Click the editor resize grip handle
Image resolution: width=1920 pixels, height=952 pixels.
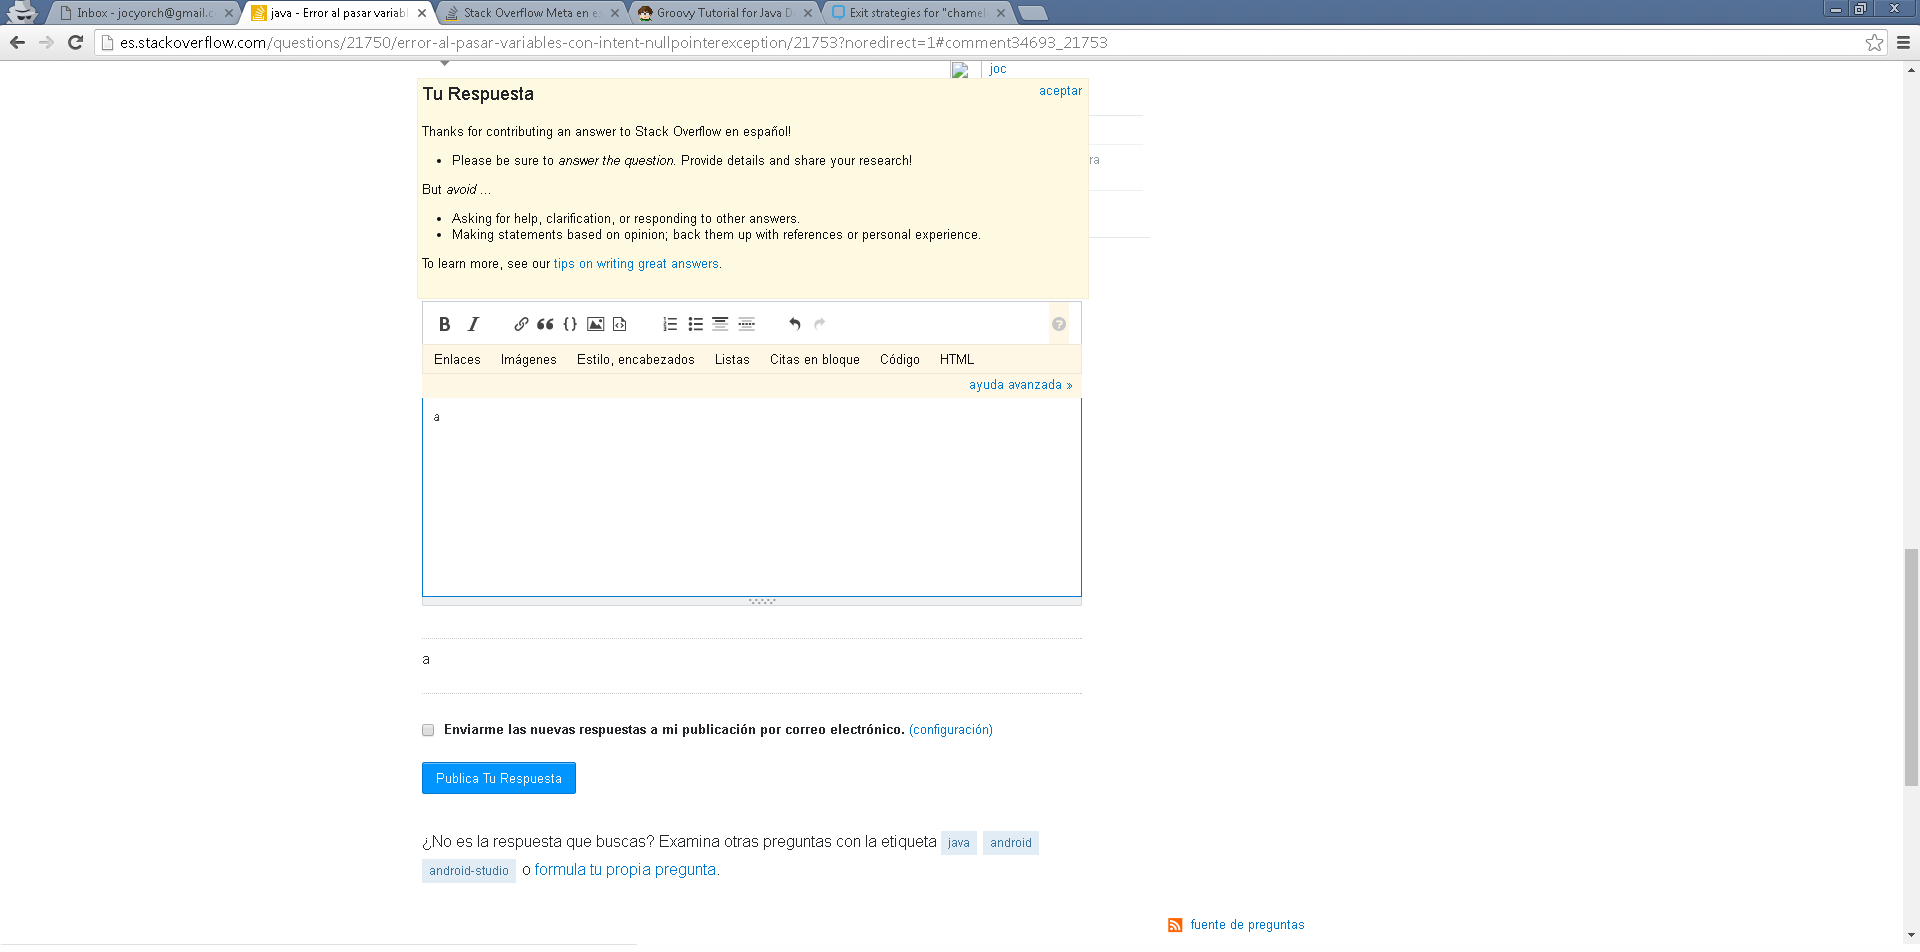click(x=762, y=601)
